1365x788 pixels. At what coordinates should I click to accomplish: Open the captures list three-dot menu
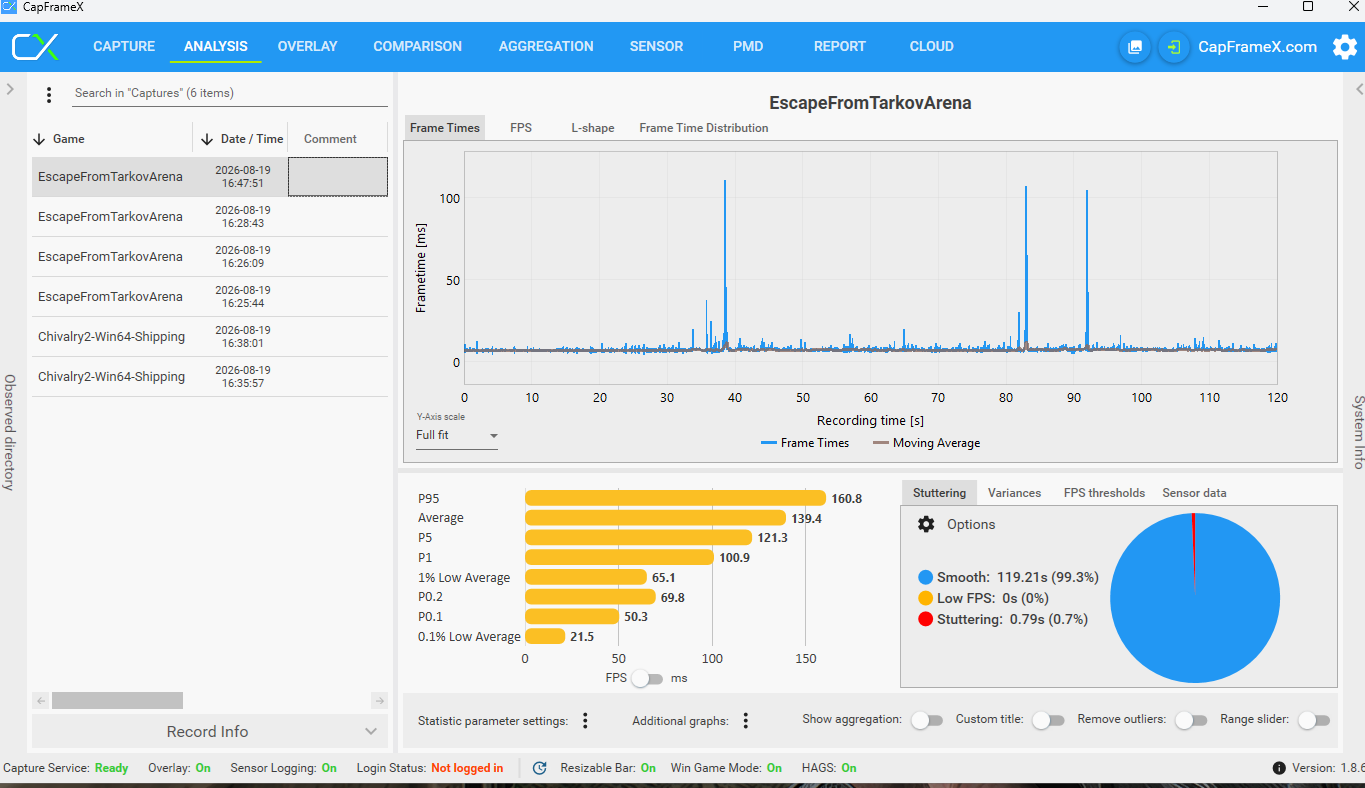click(49, 95)
